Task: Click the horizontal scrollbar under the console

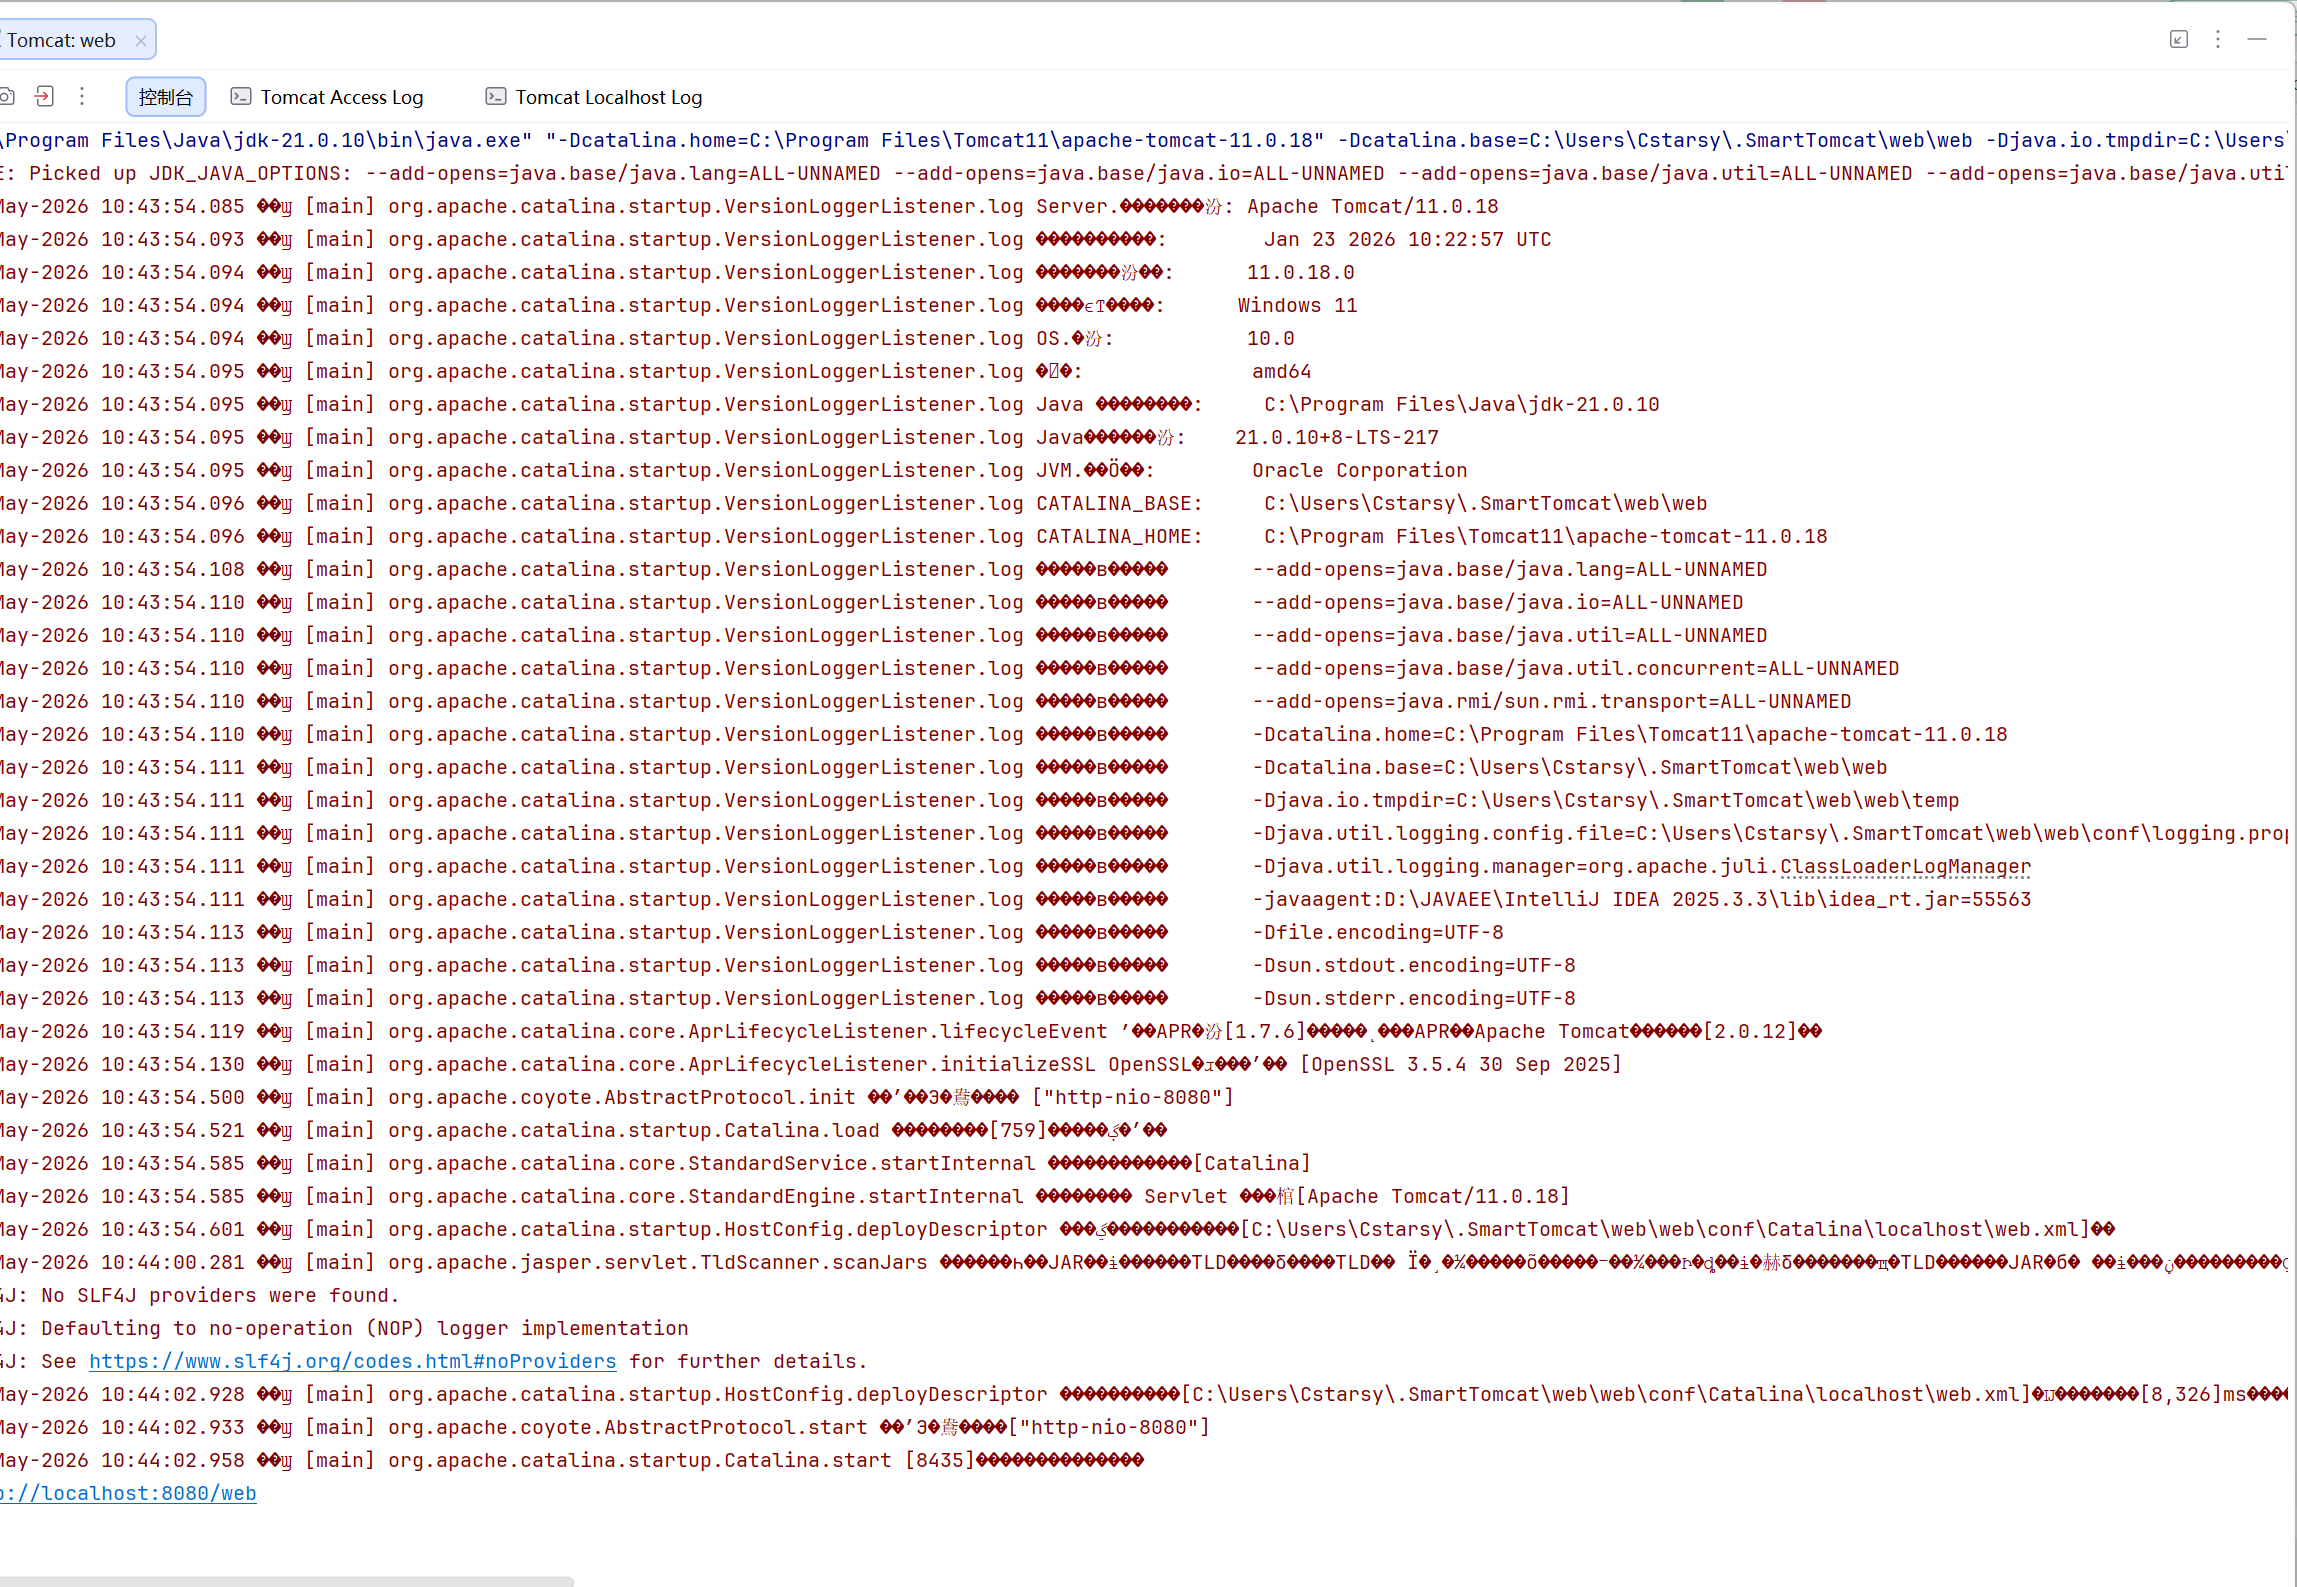Action: pos(287,1581)
